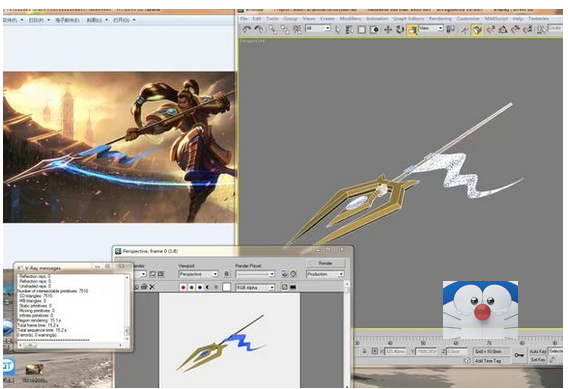The height and width of the screenshot is (389, 568).
Task: Toggle the red channel in render window
Action: [183, 287]
